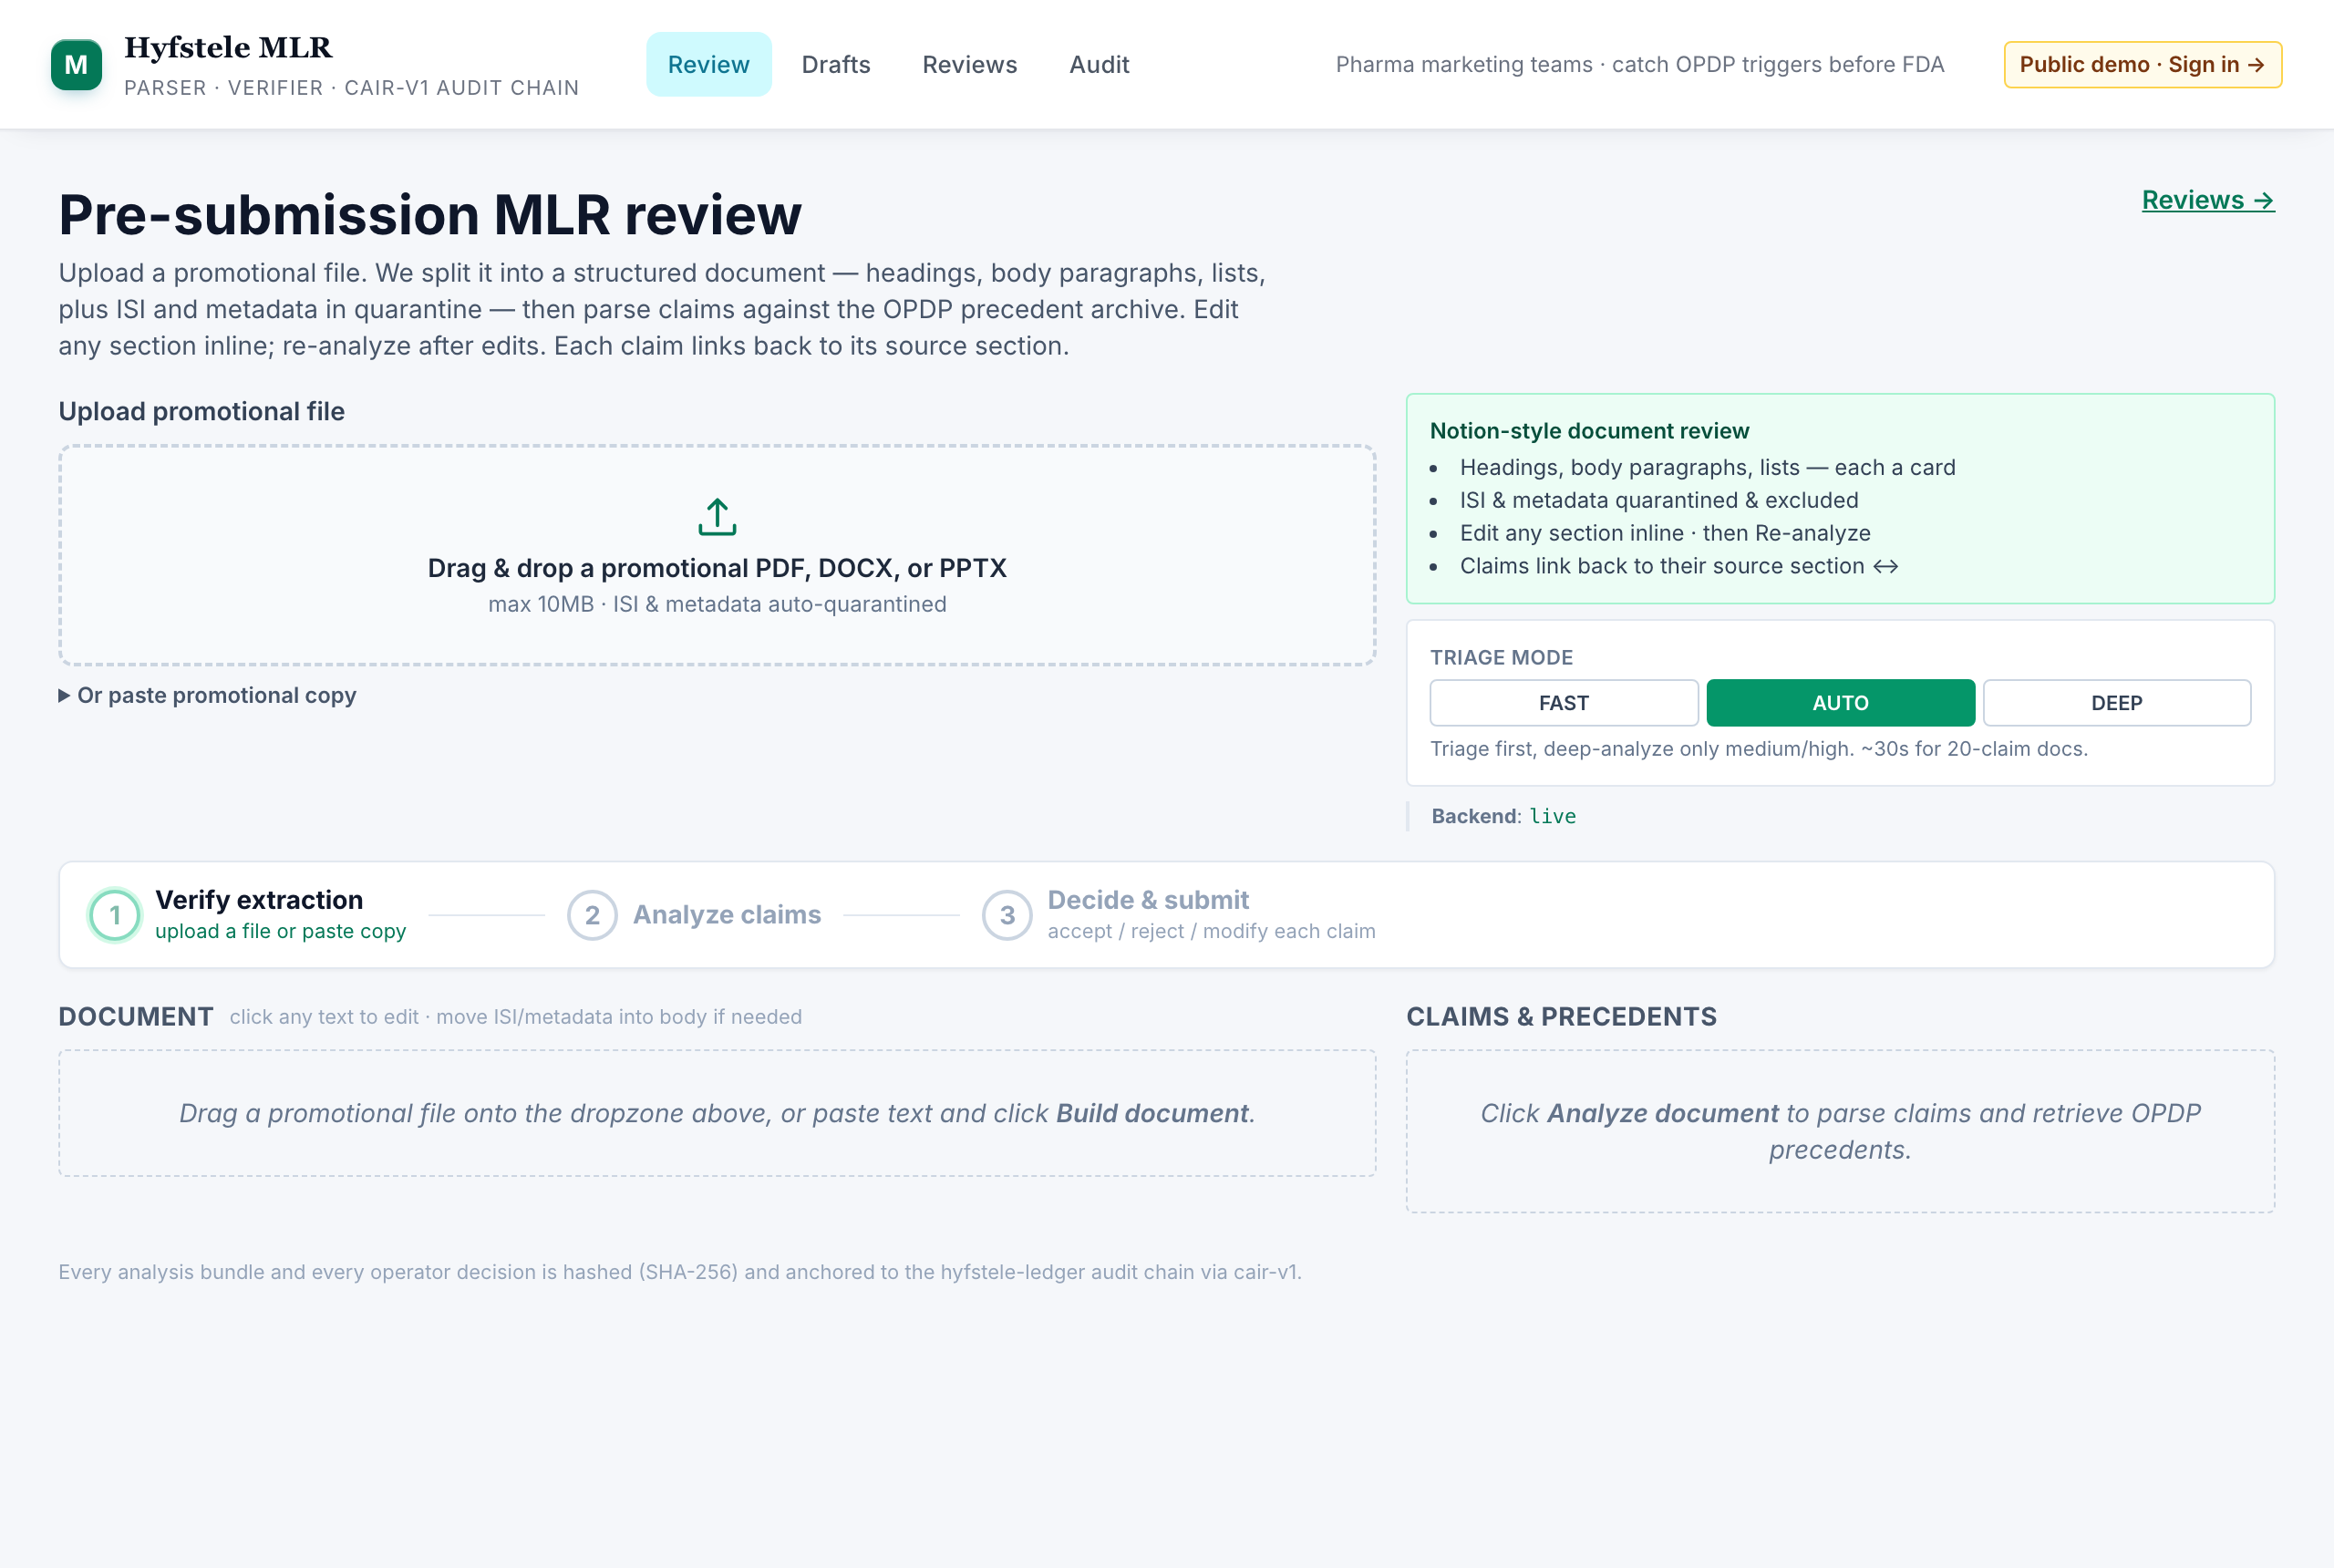
Task: Click 'Upload promotional file' label
Action: click(x=201, y=411)
